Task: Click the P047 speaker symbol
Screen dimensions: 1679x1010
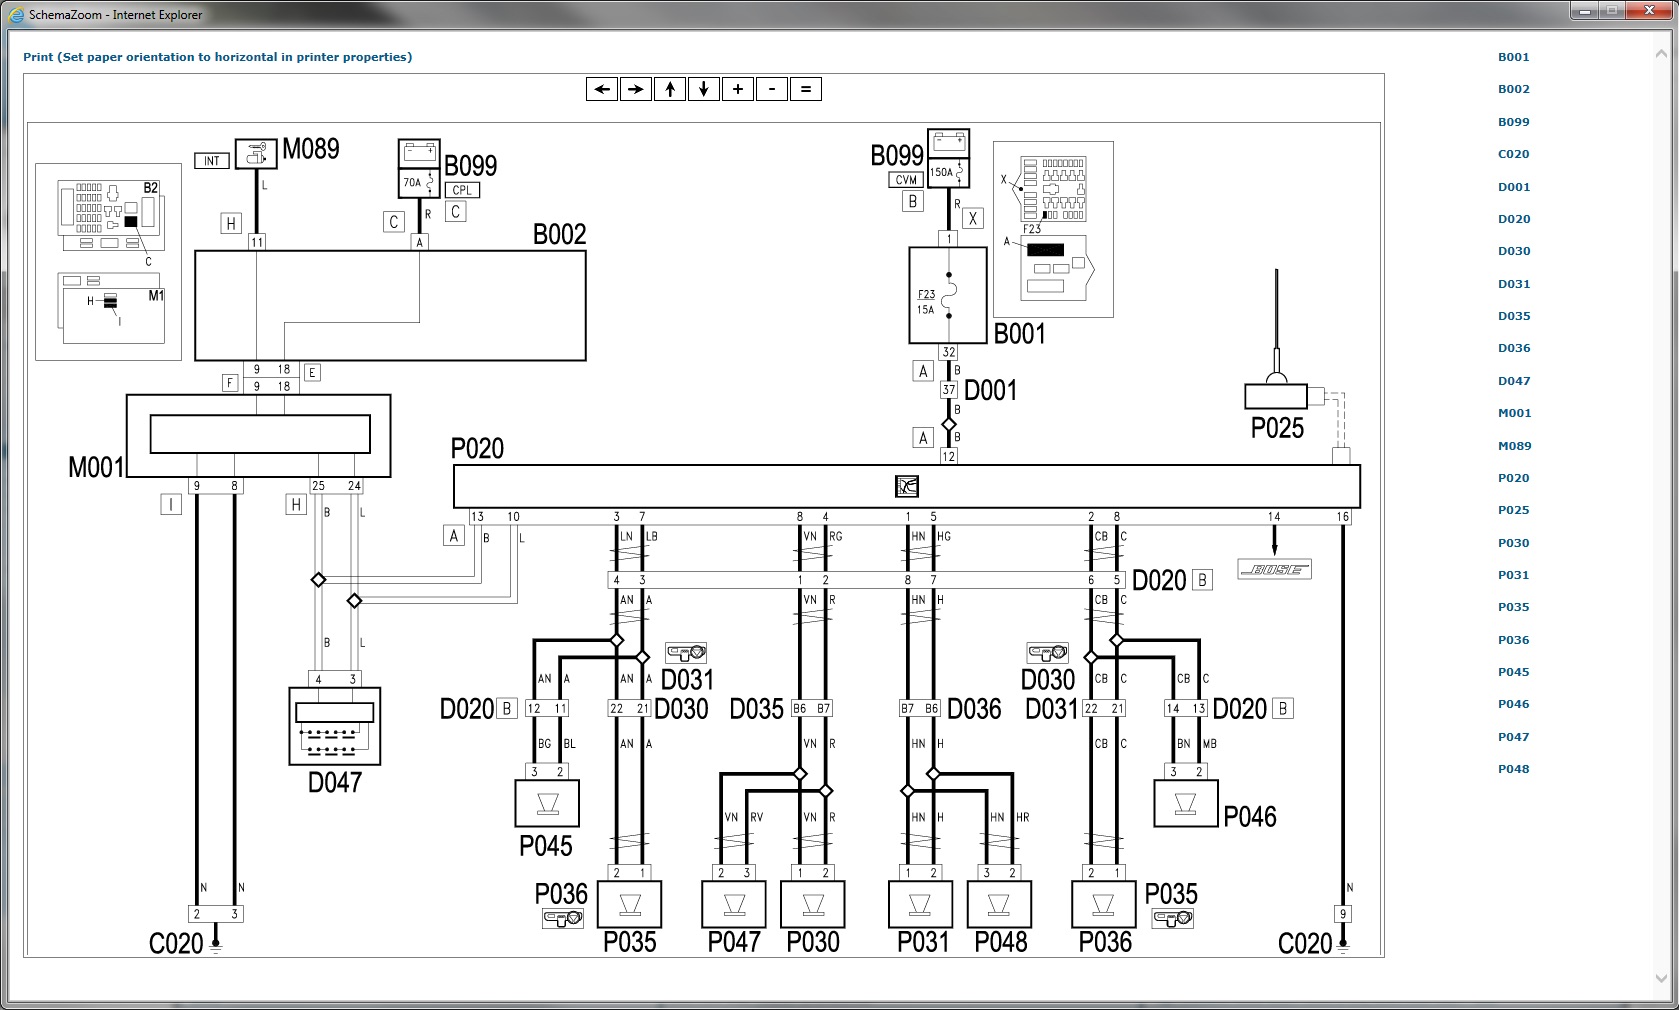Action: [x=734, y=904]
